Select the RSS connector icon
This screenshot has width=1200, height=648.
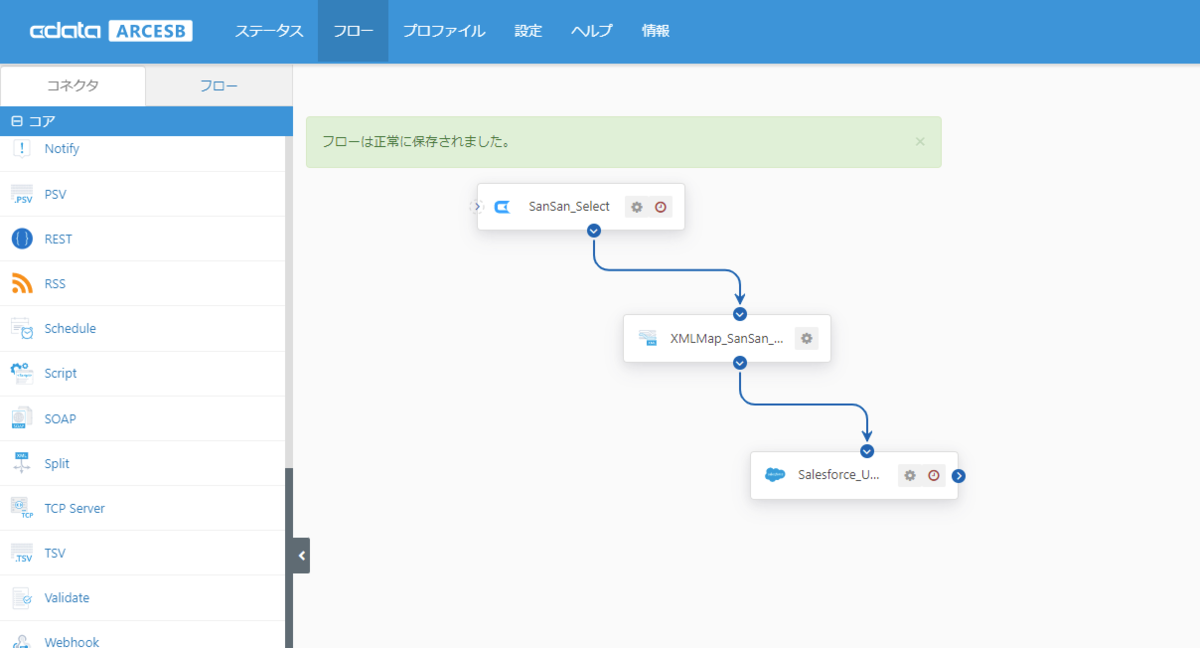(22, 284)
